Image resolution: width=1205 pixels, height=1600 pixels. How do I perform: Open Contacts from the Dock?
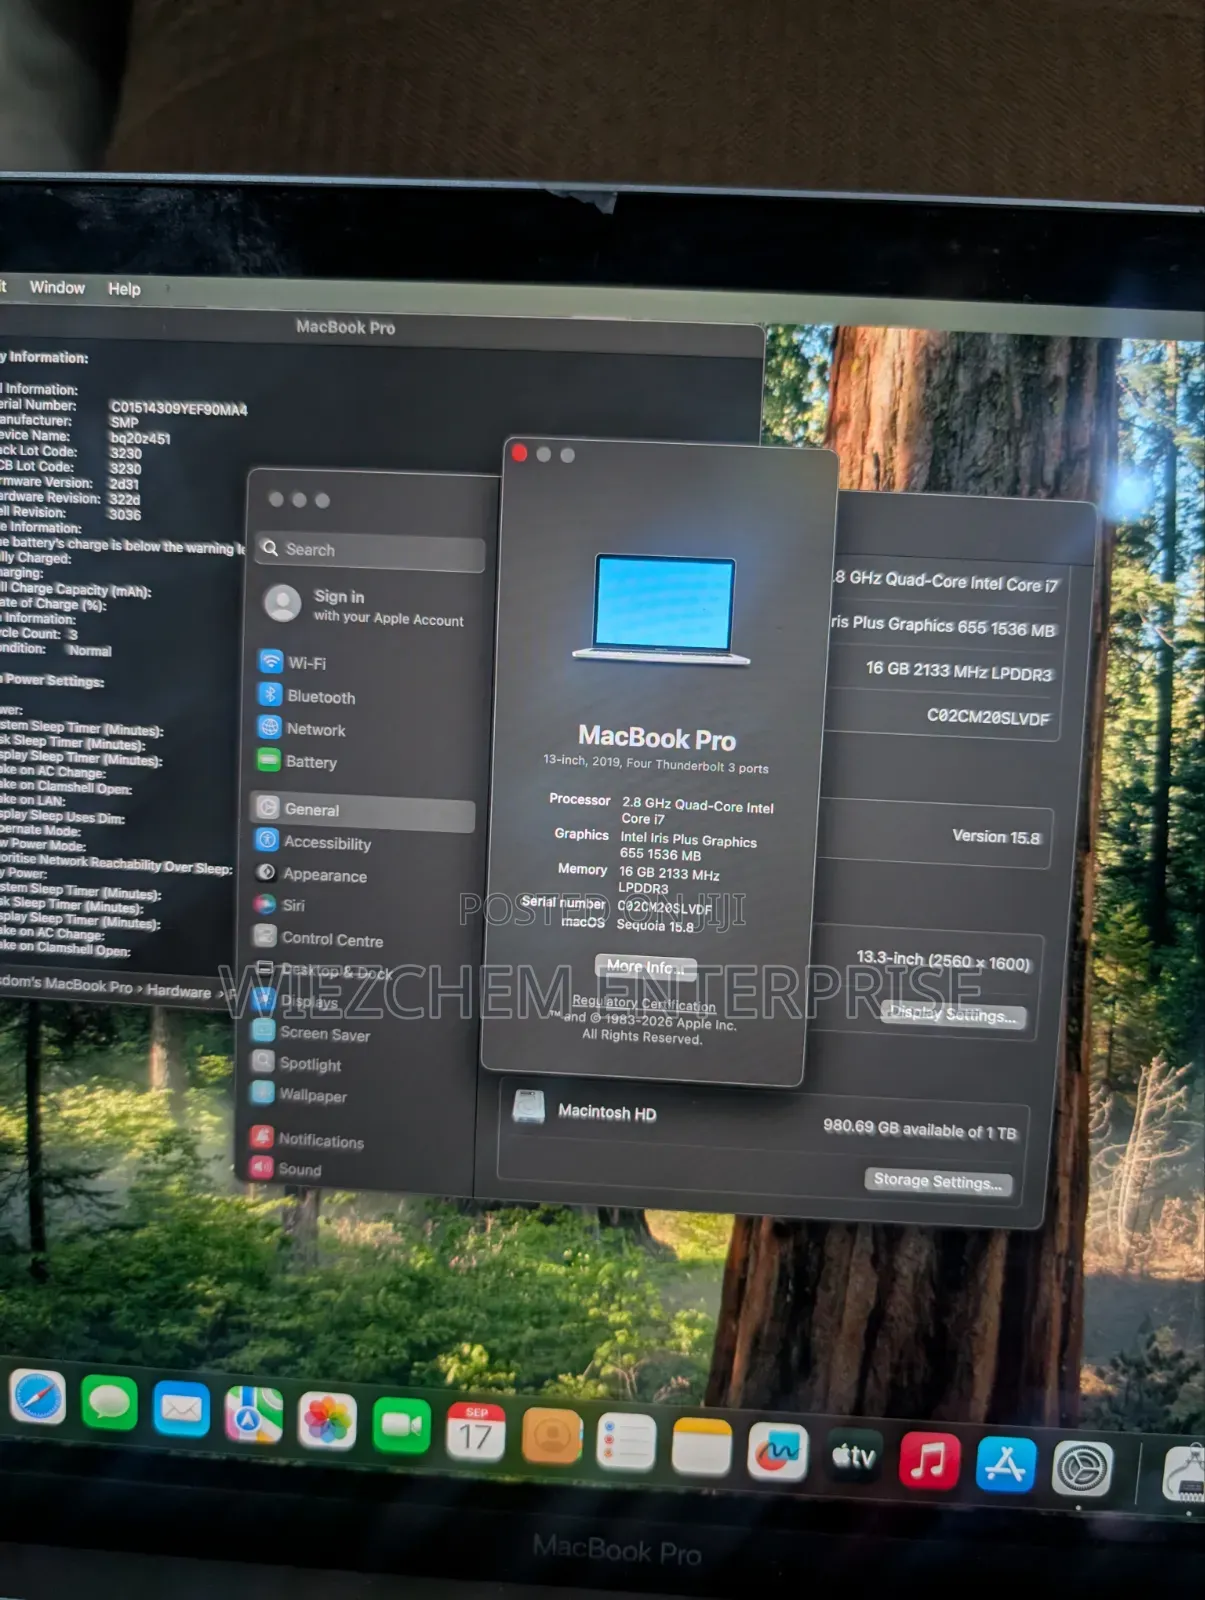coord(551,1437)
